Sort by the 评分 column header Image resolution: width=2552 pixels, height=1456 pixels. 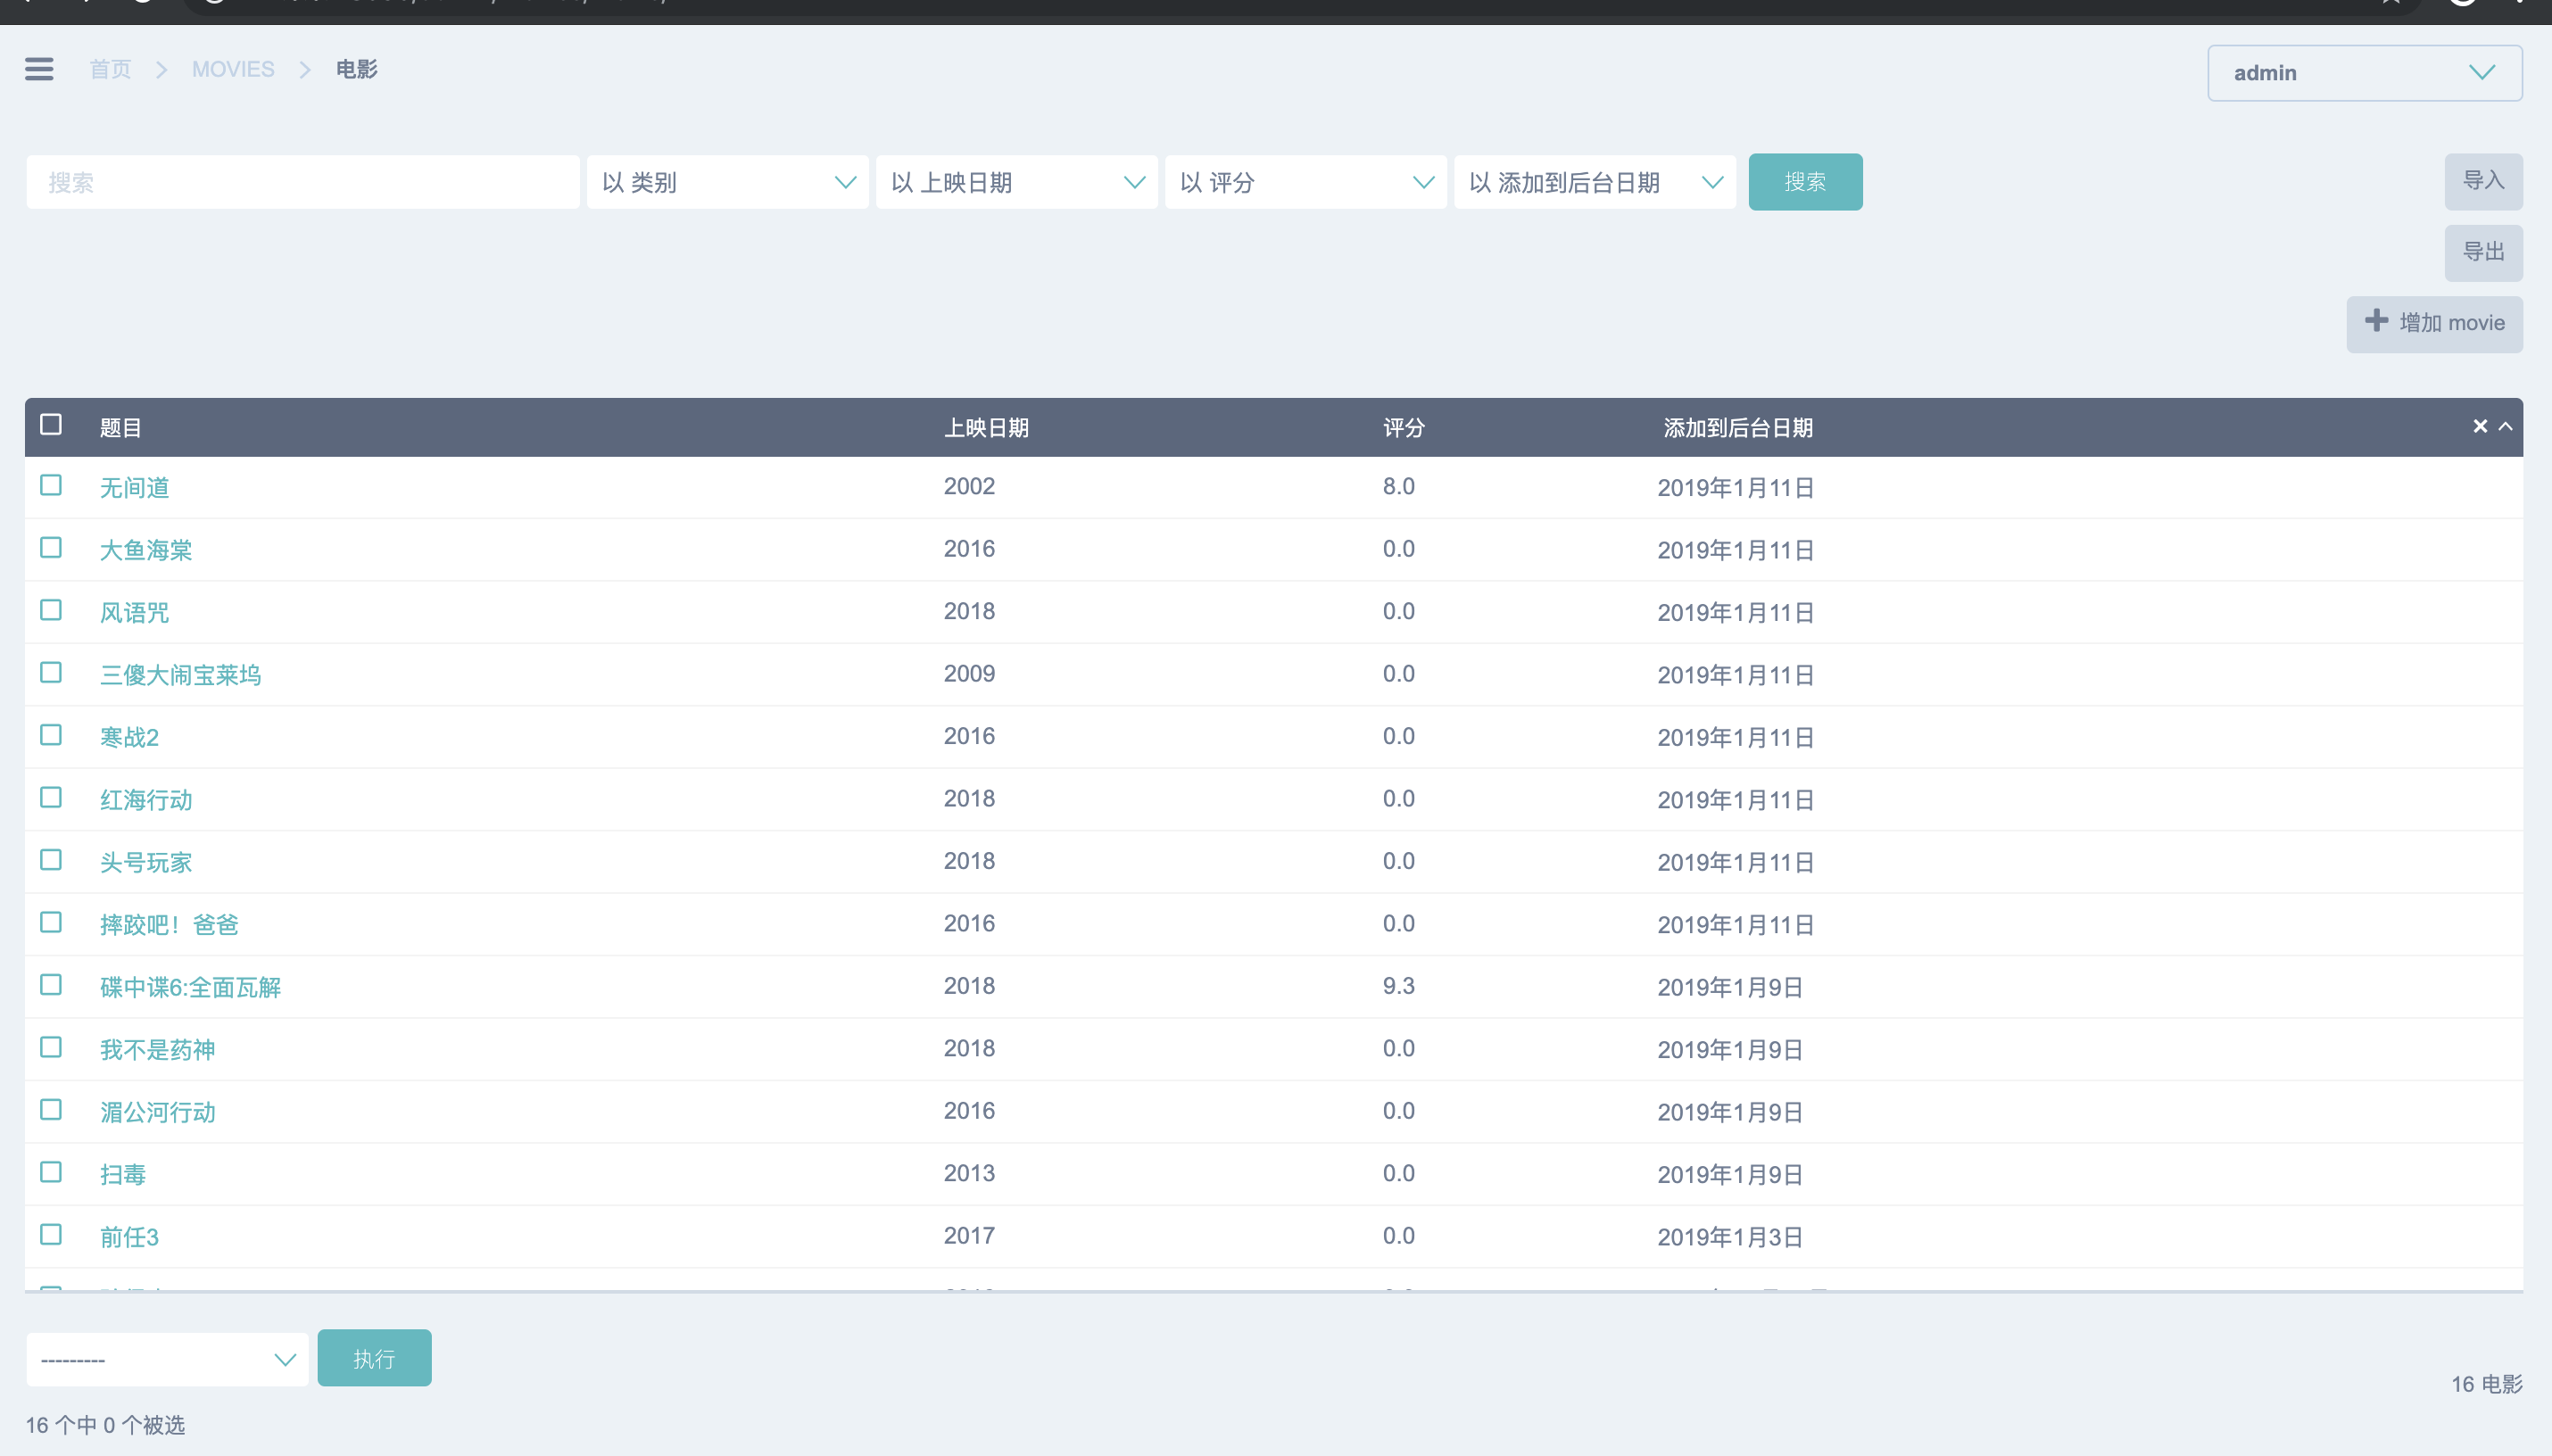point(1403,428)
